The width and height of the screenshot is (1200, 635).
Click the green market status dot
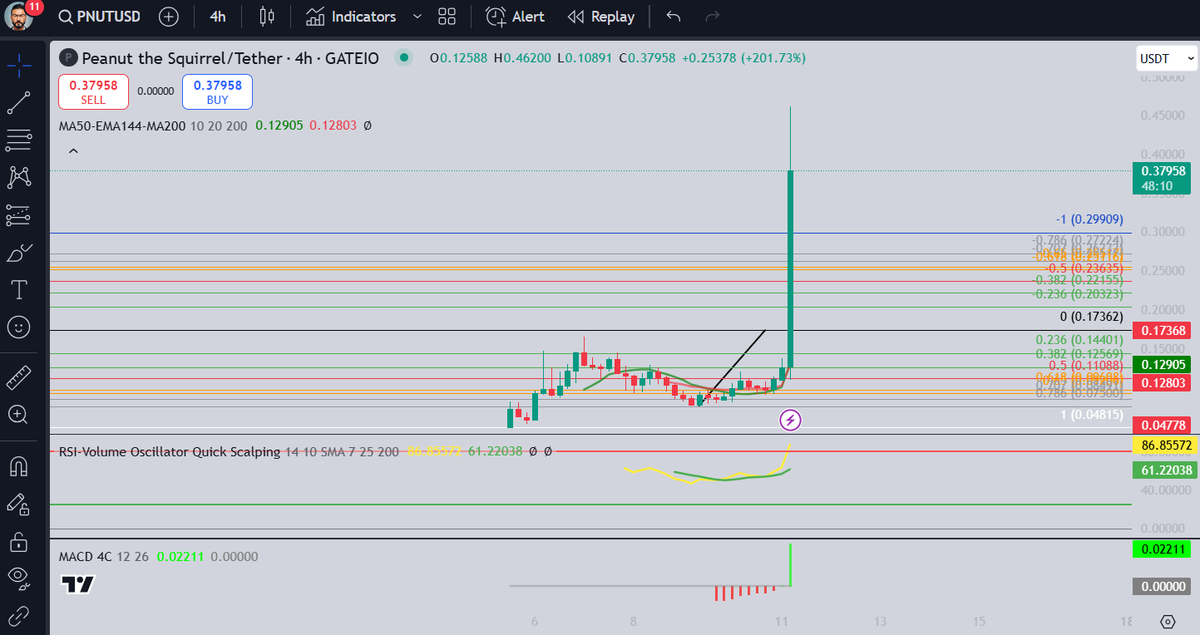pyautogui.click(x=404, y=58)
